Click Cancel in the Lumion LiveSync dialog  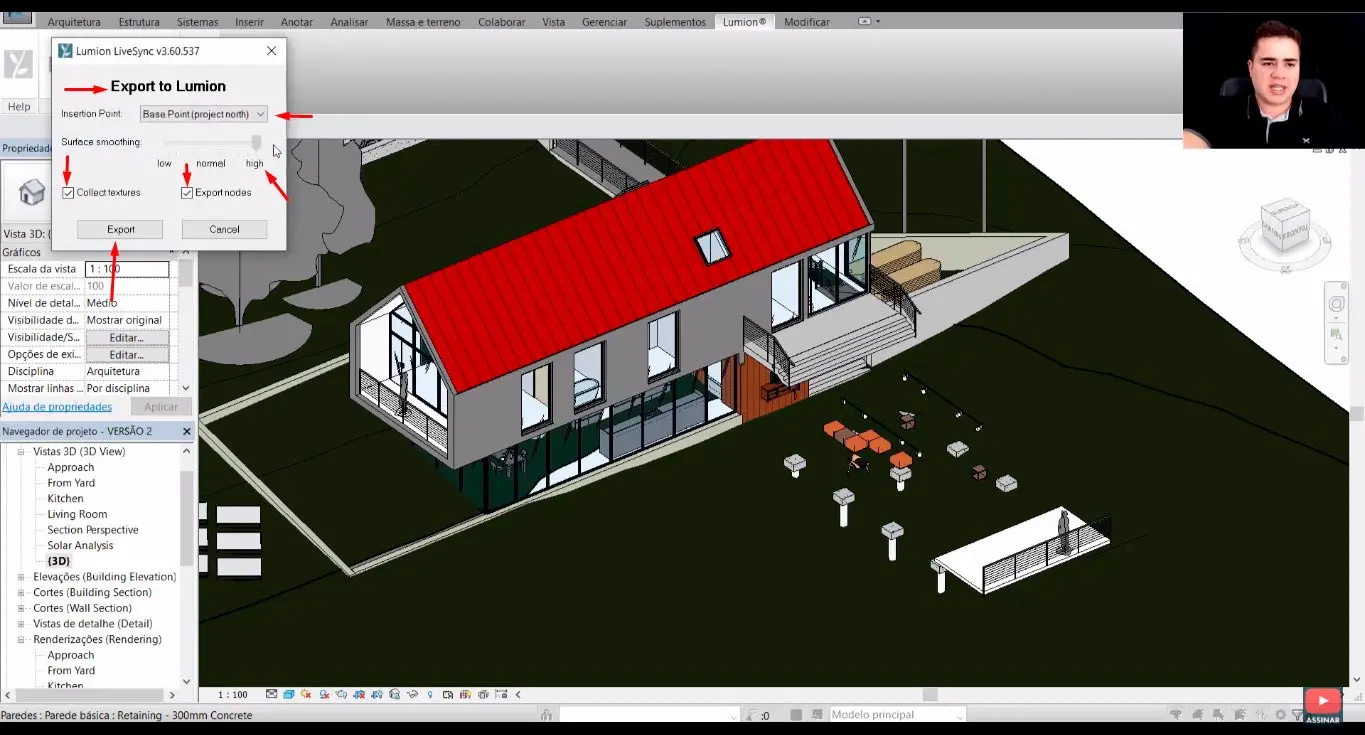224,230
